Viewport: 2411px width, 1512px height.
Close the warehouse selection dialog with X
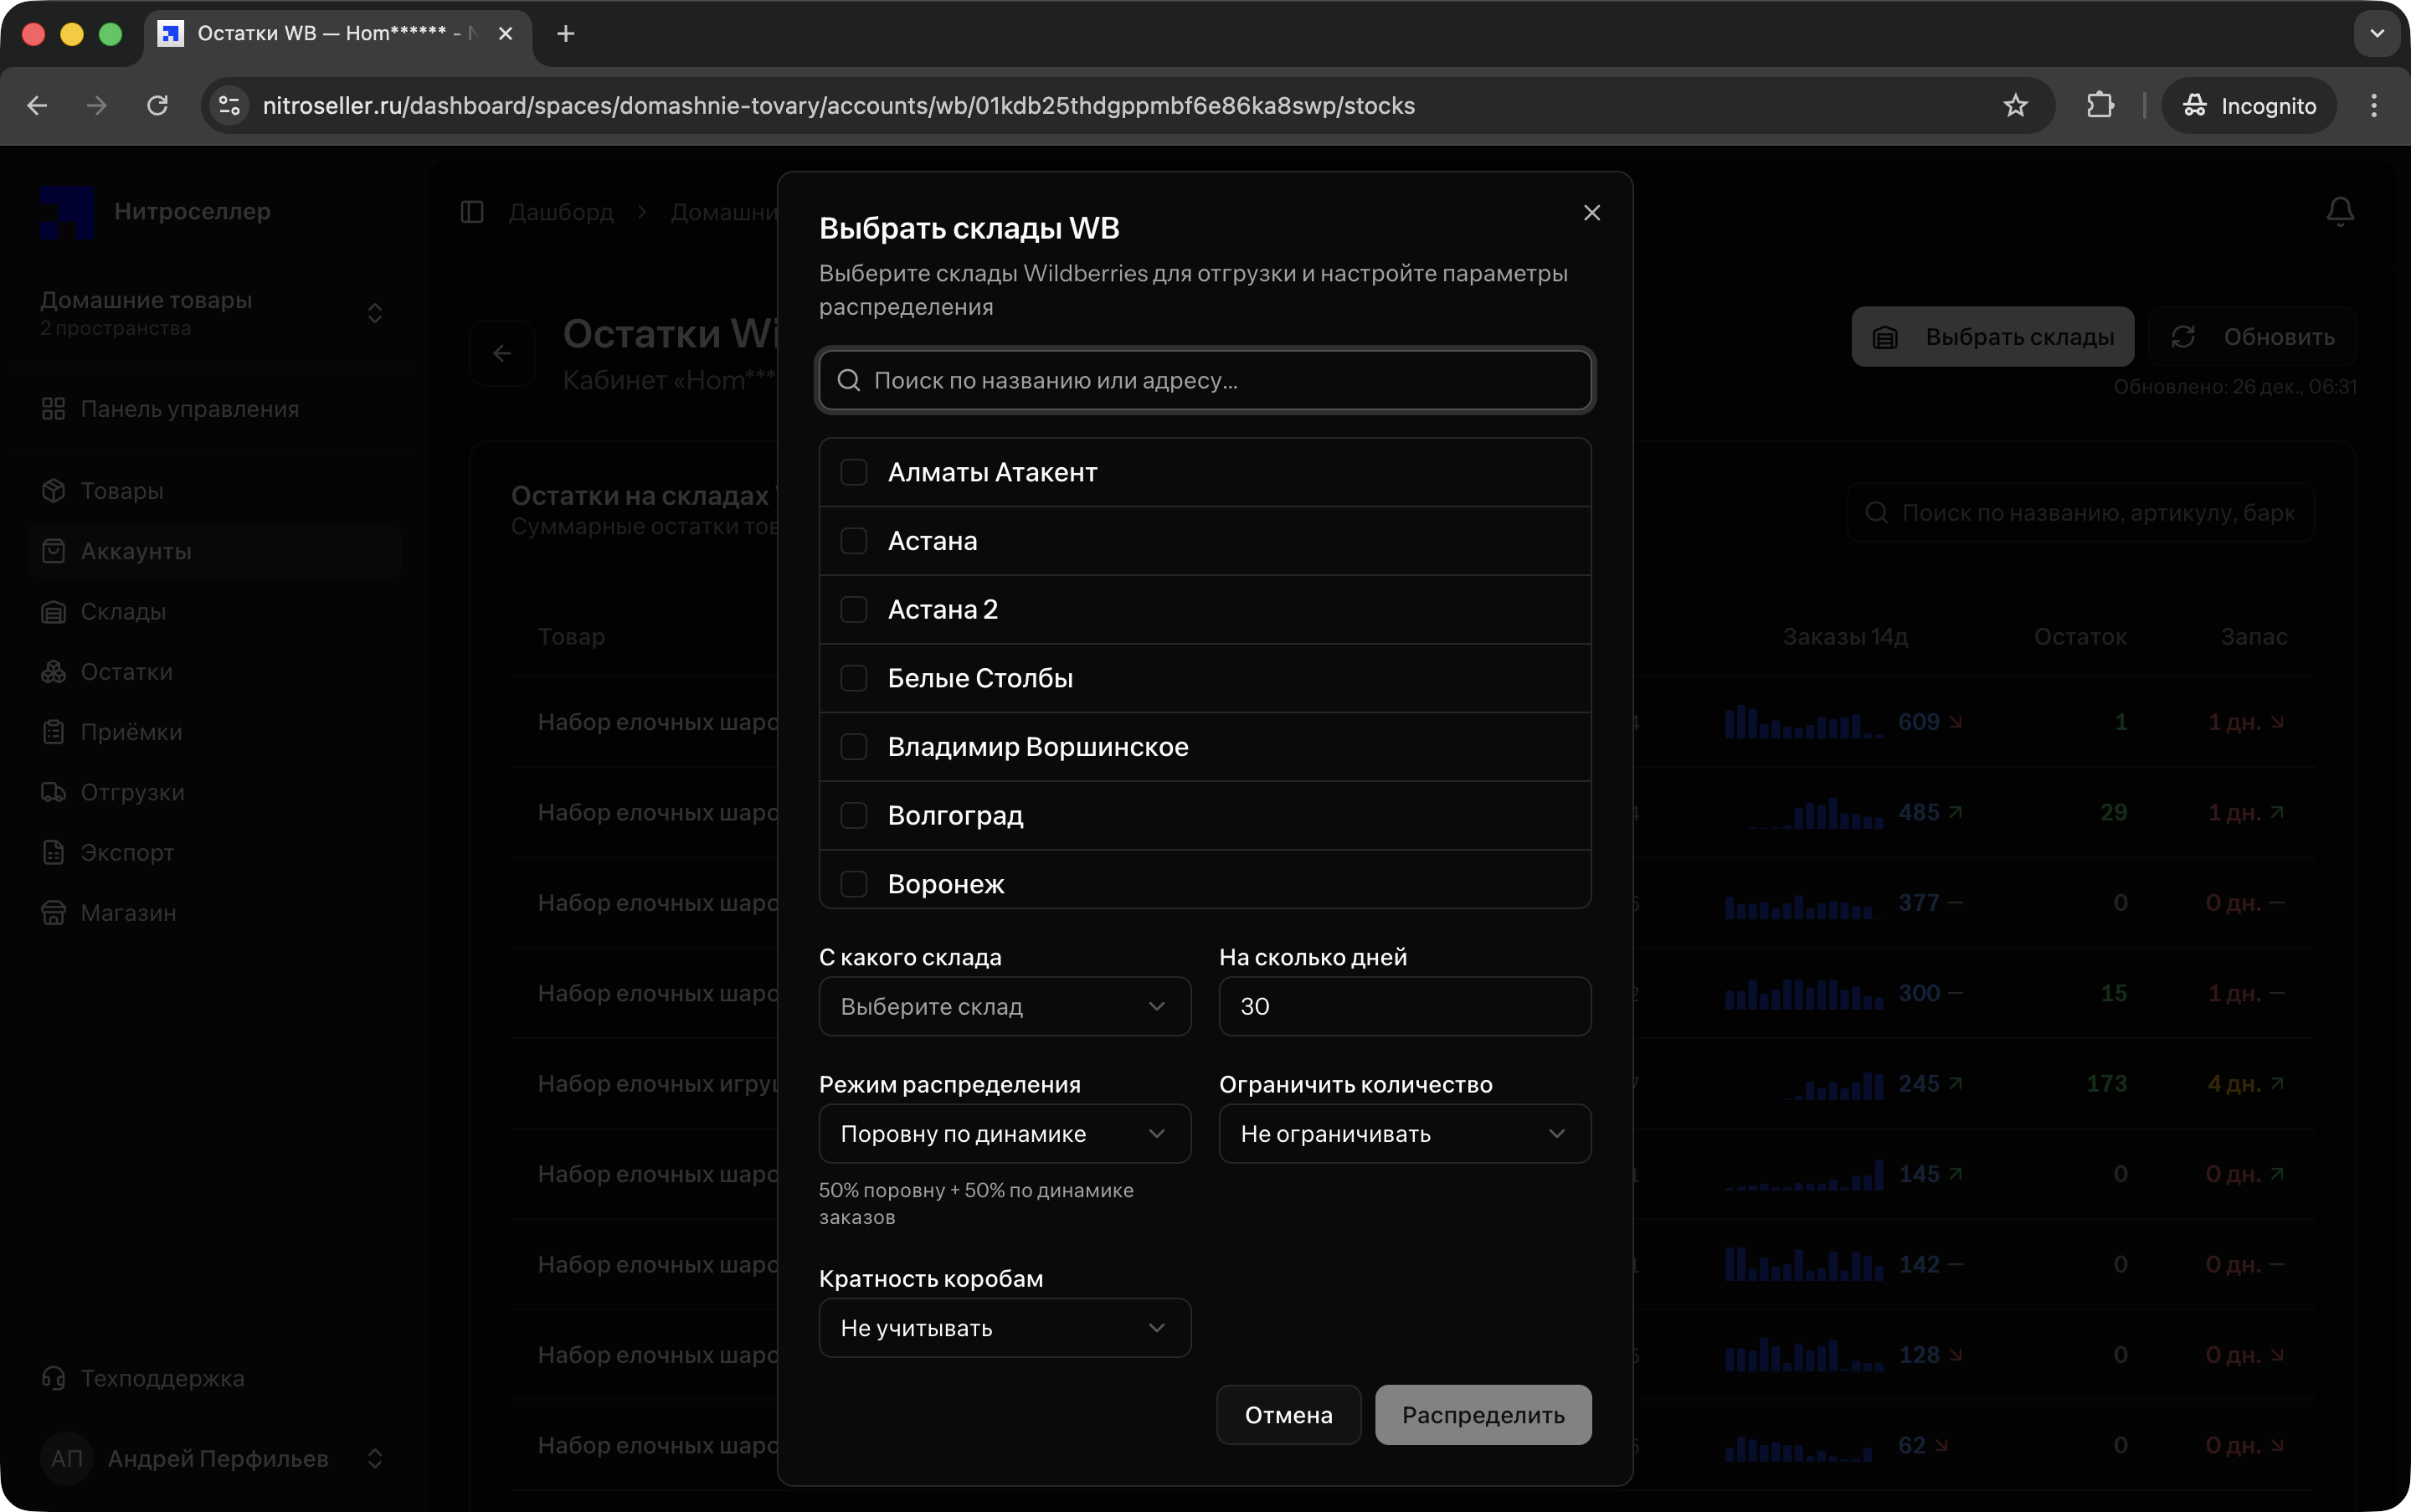click(x=1592, y=213)
